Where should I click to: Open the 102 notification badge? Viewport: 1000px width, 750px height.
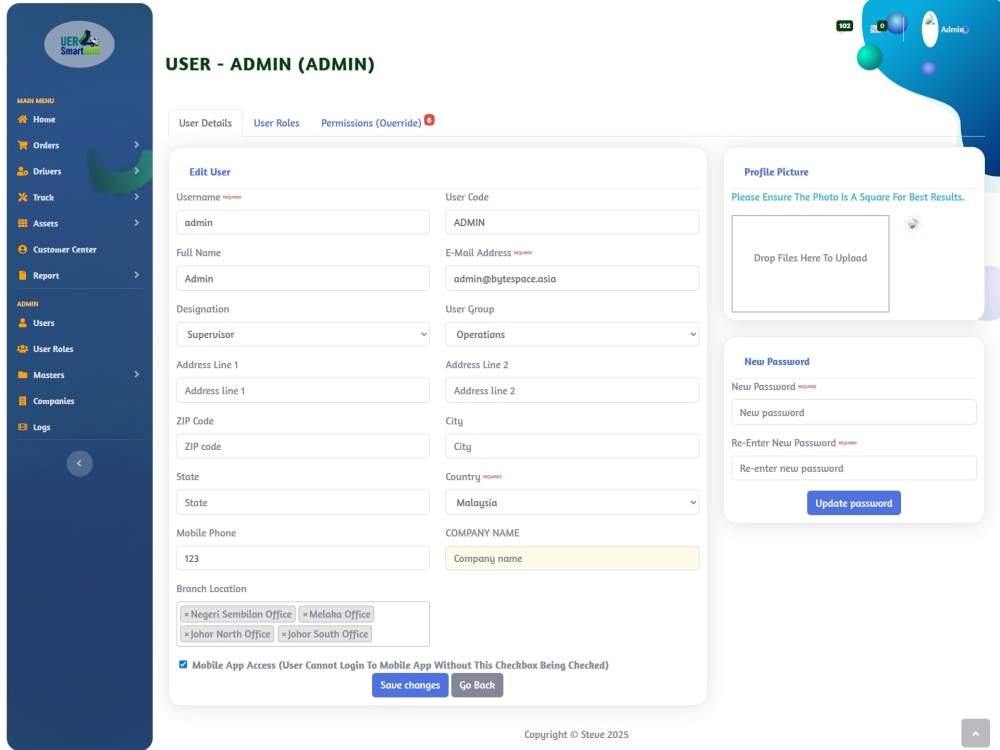[844, 26]
